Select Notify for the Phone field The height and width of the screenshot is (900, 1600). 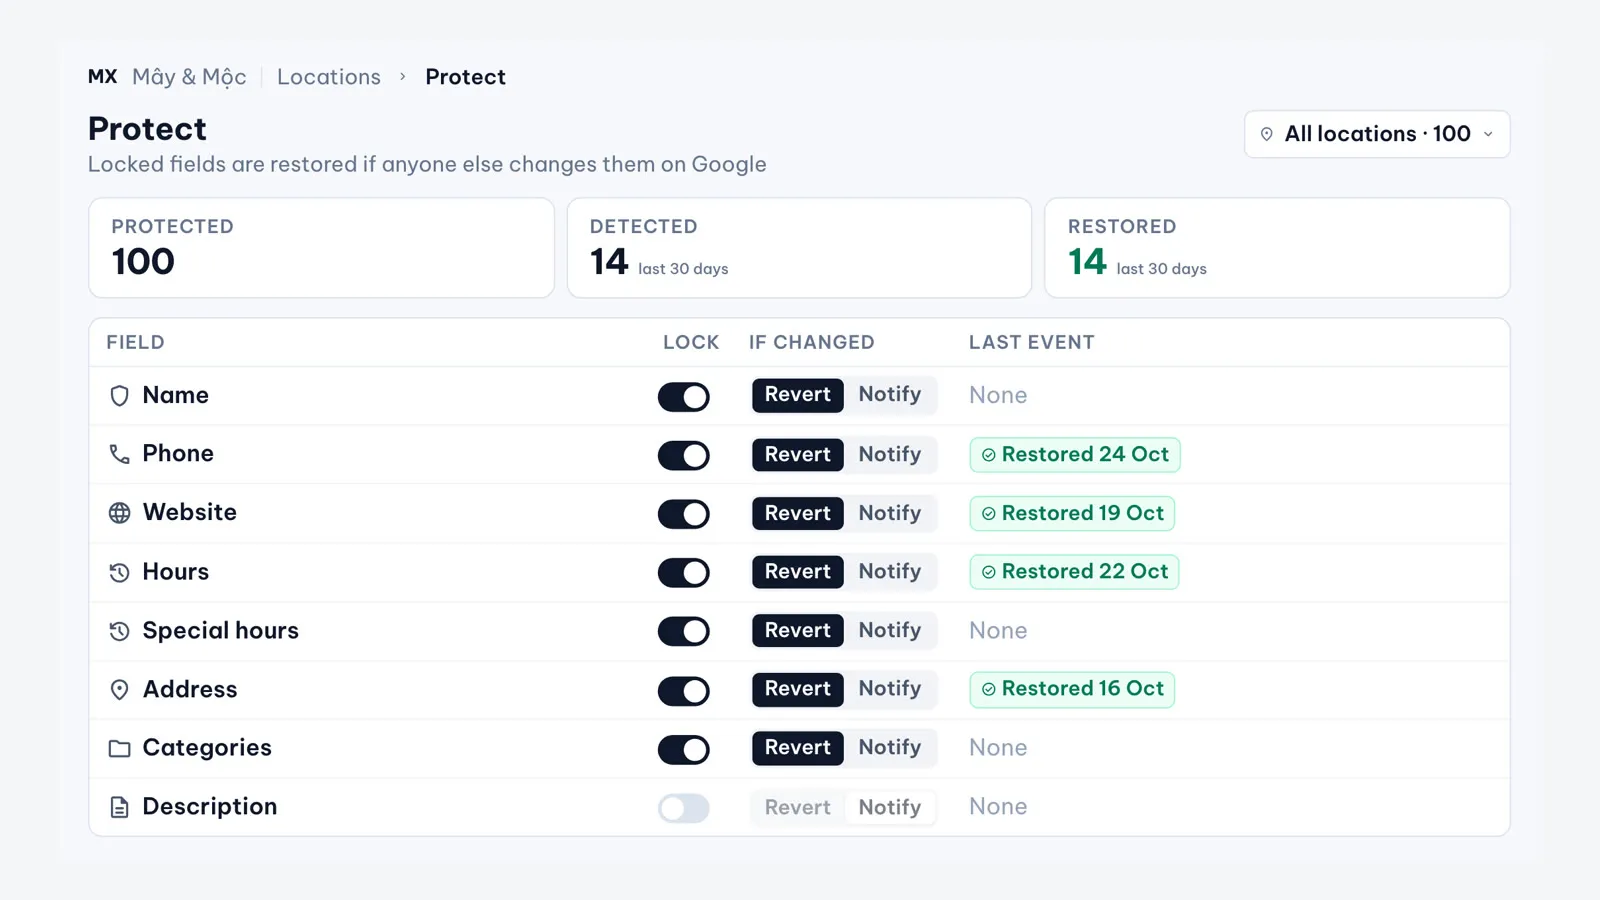(x=890, y=454)
